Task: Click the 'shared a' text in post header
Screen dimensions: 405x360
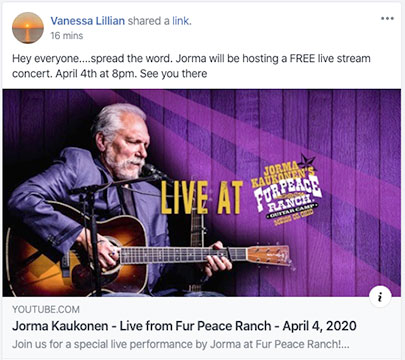Action: click(149, 21)
